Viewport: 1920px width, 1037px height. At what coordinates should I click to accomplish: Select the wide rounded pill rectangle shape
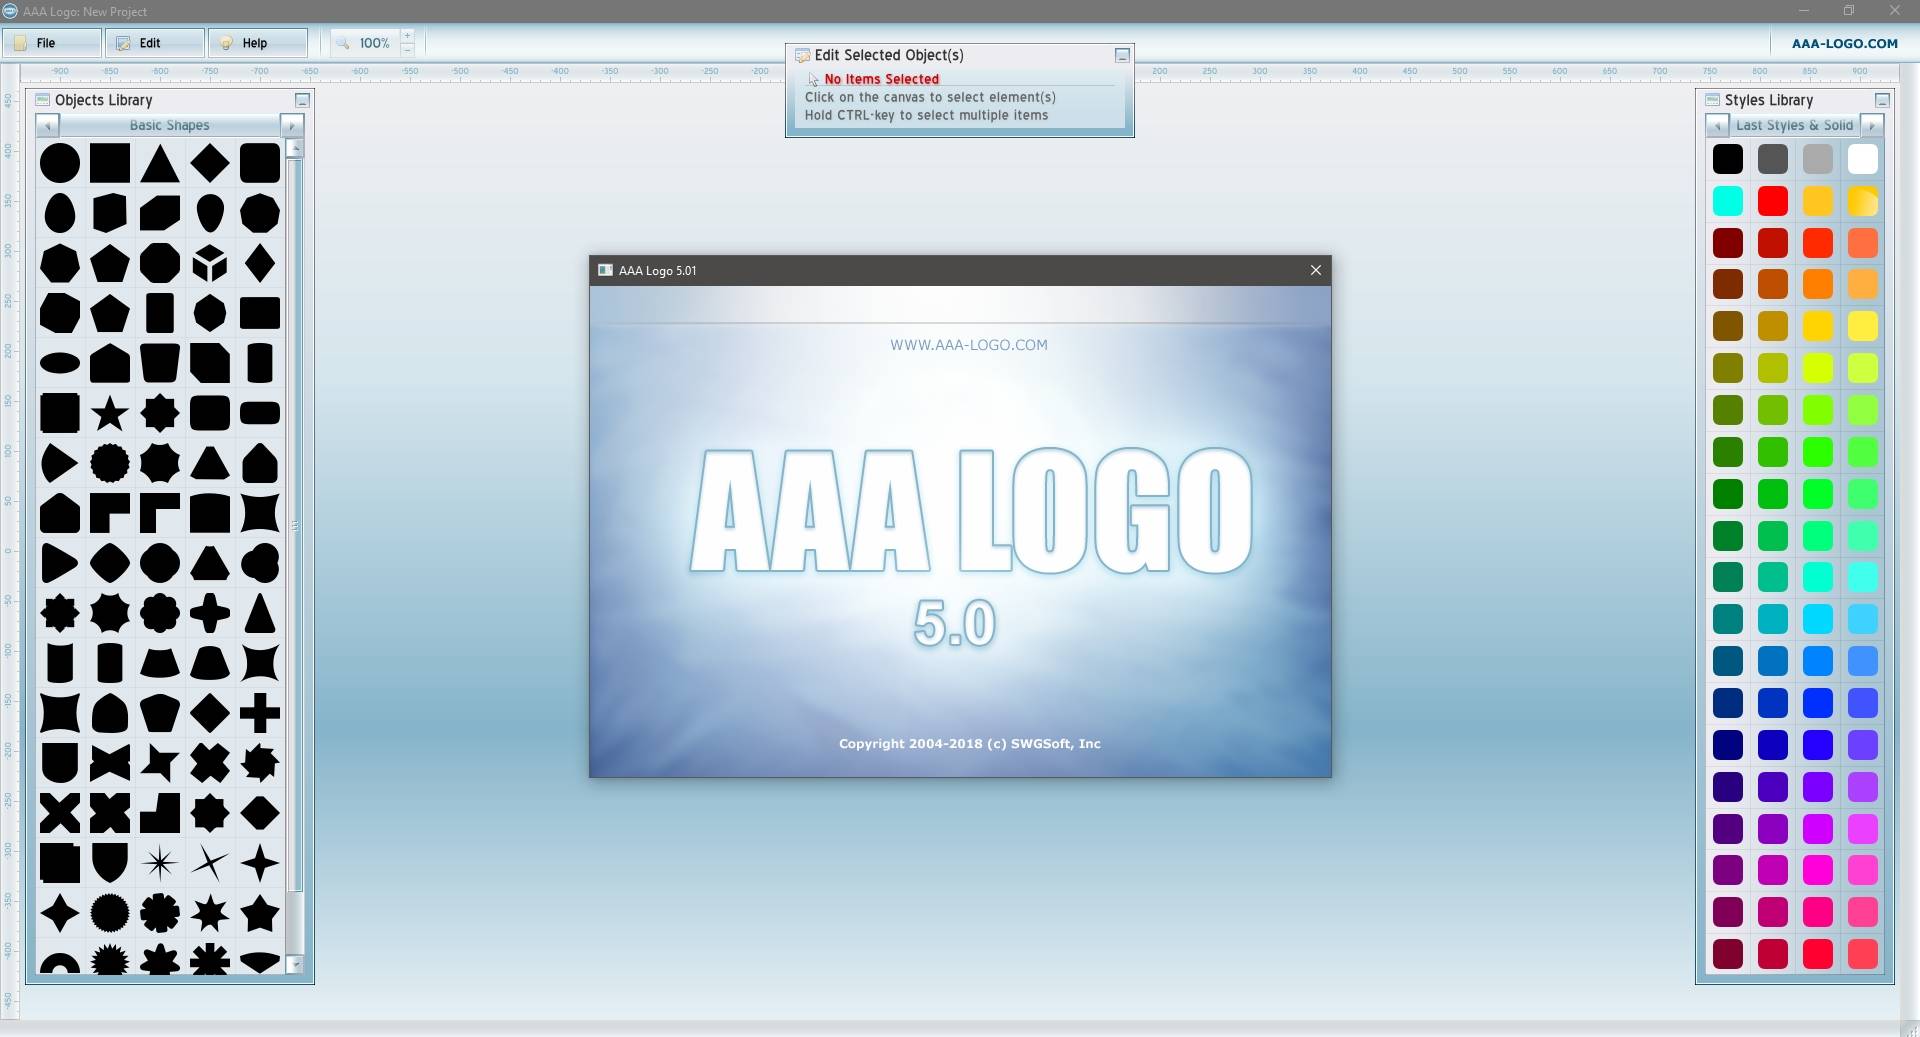pos(260,413)
